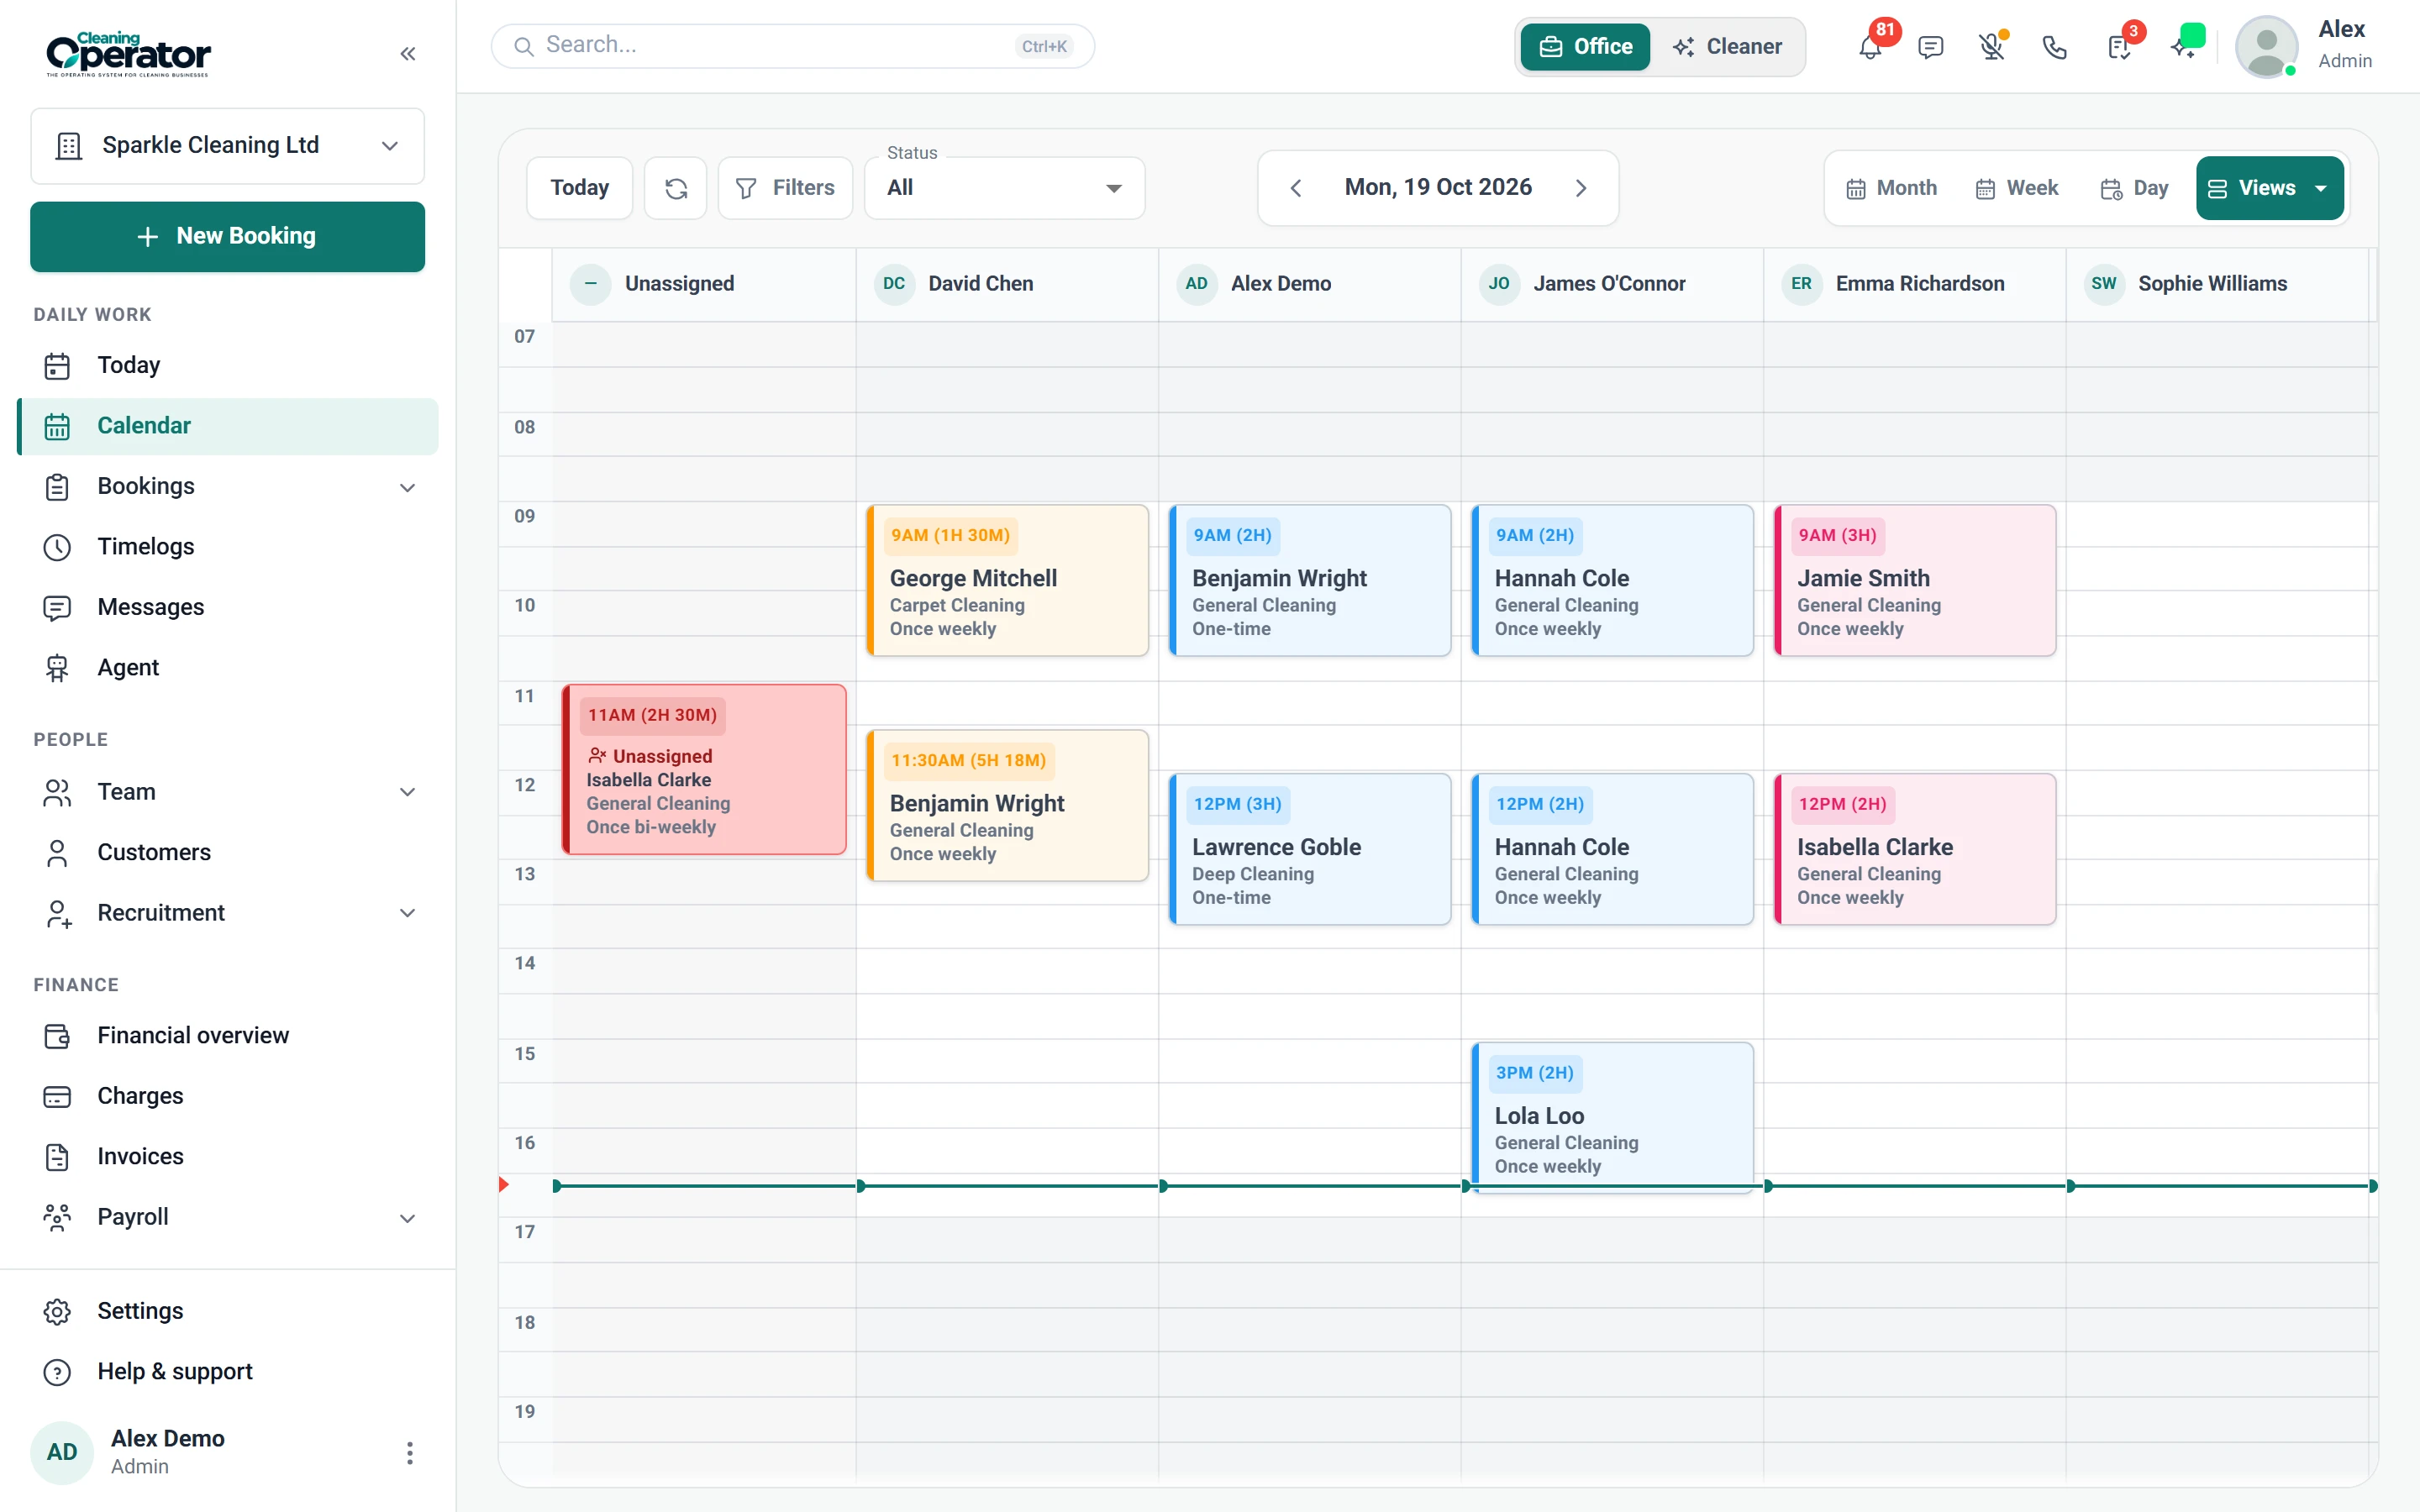Select Calendar in the sidebar
This screenshot has height=1512, width=2420.
[228, 426]
